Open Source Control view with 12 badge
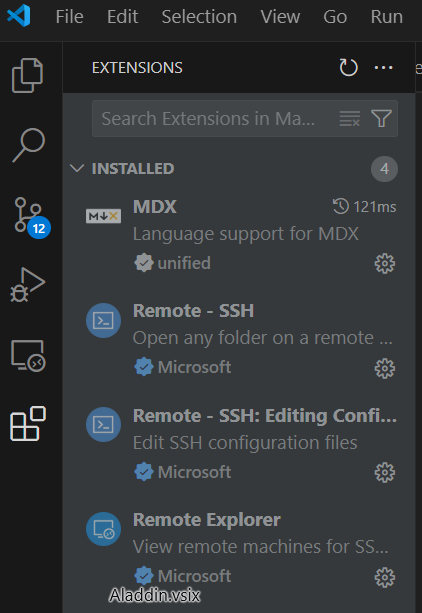422x613 pixels. (x=30, y=217)
